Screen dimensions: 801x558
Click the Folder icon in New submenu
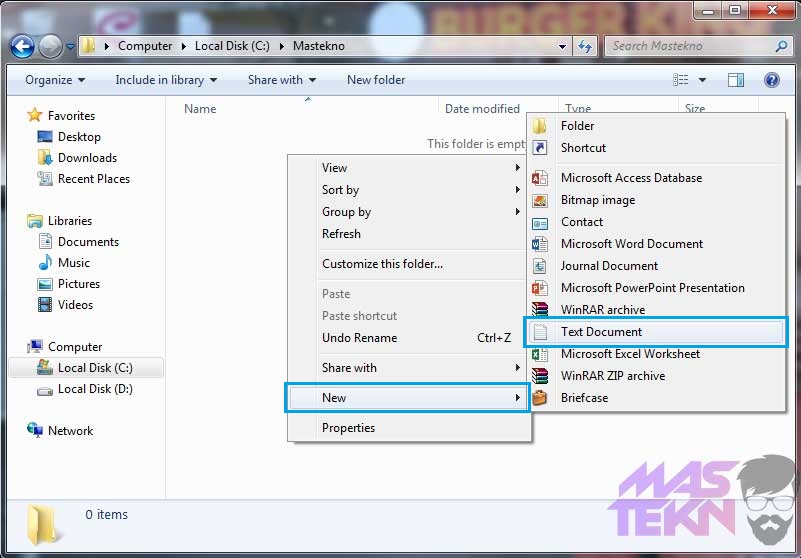click(539, 126)
